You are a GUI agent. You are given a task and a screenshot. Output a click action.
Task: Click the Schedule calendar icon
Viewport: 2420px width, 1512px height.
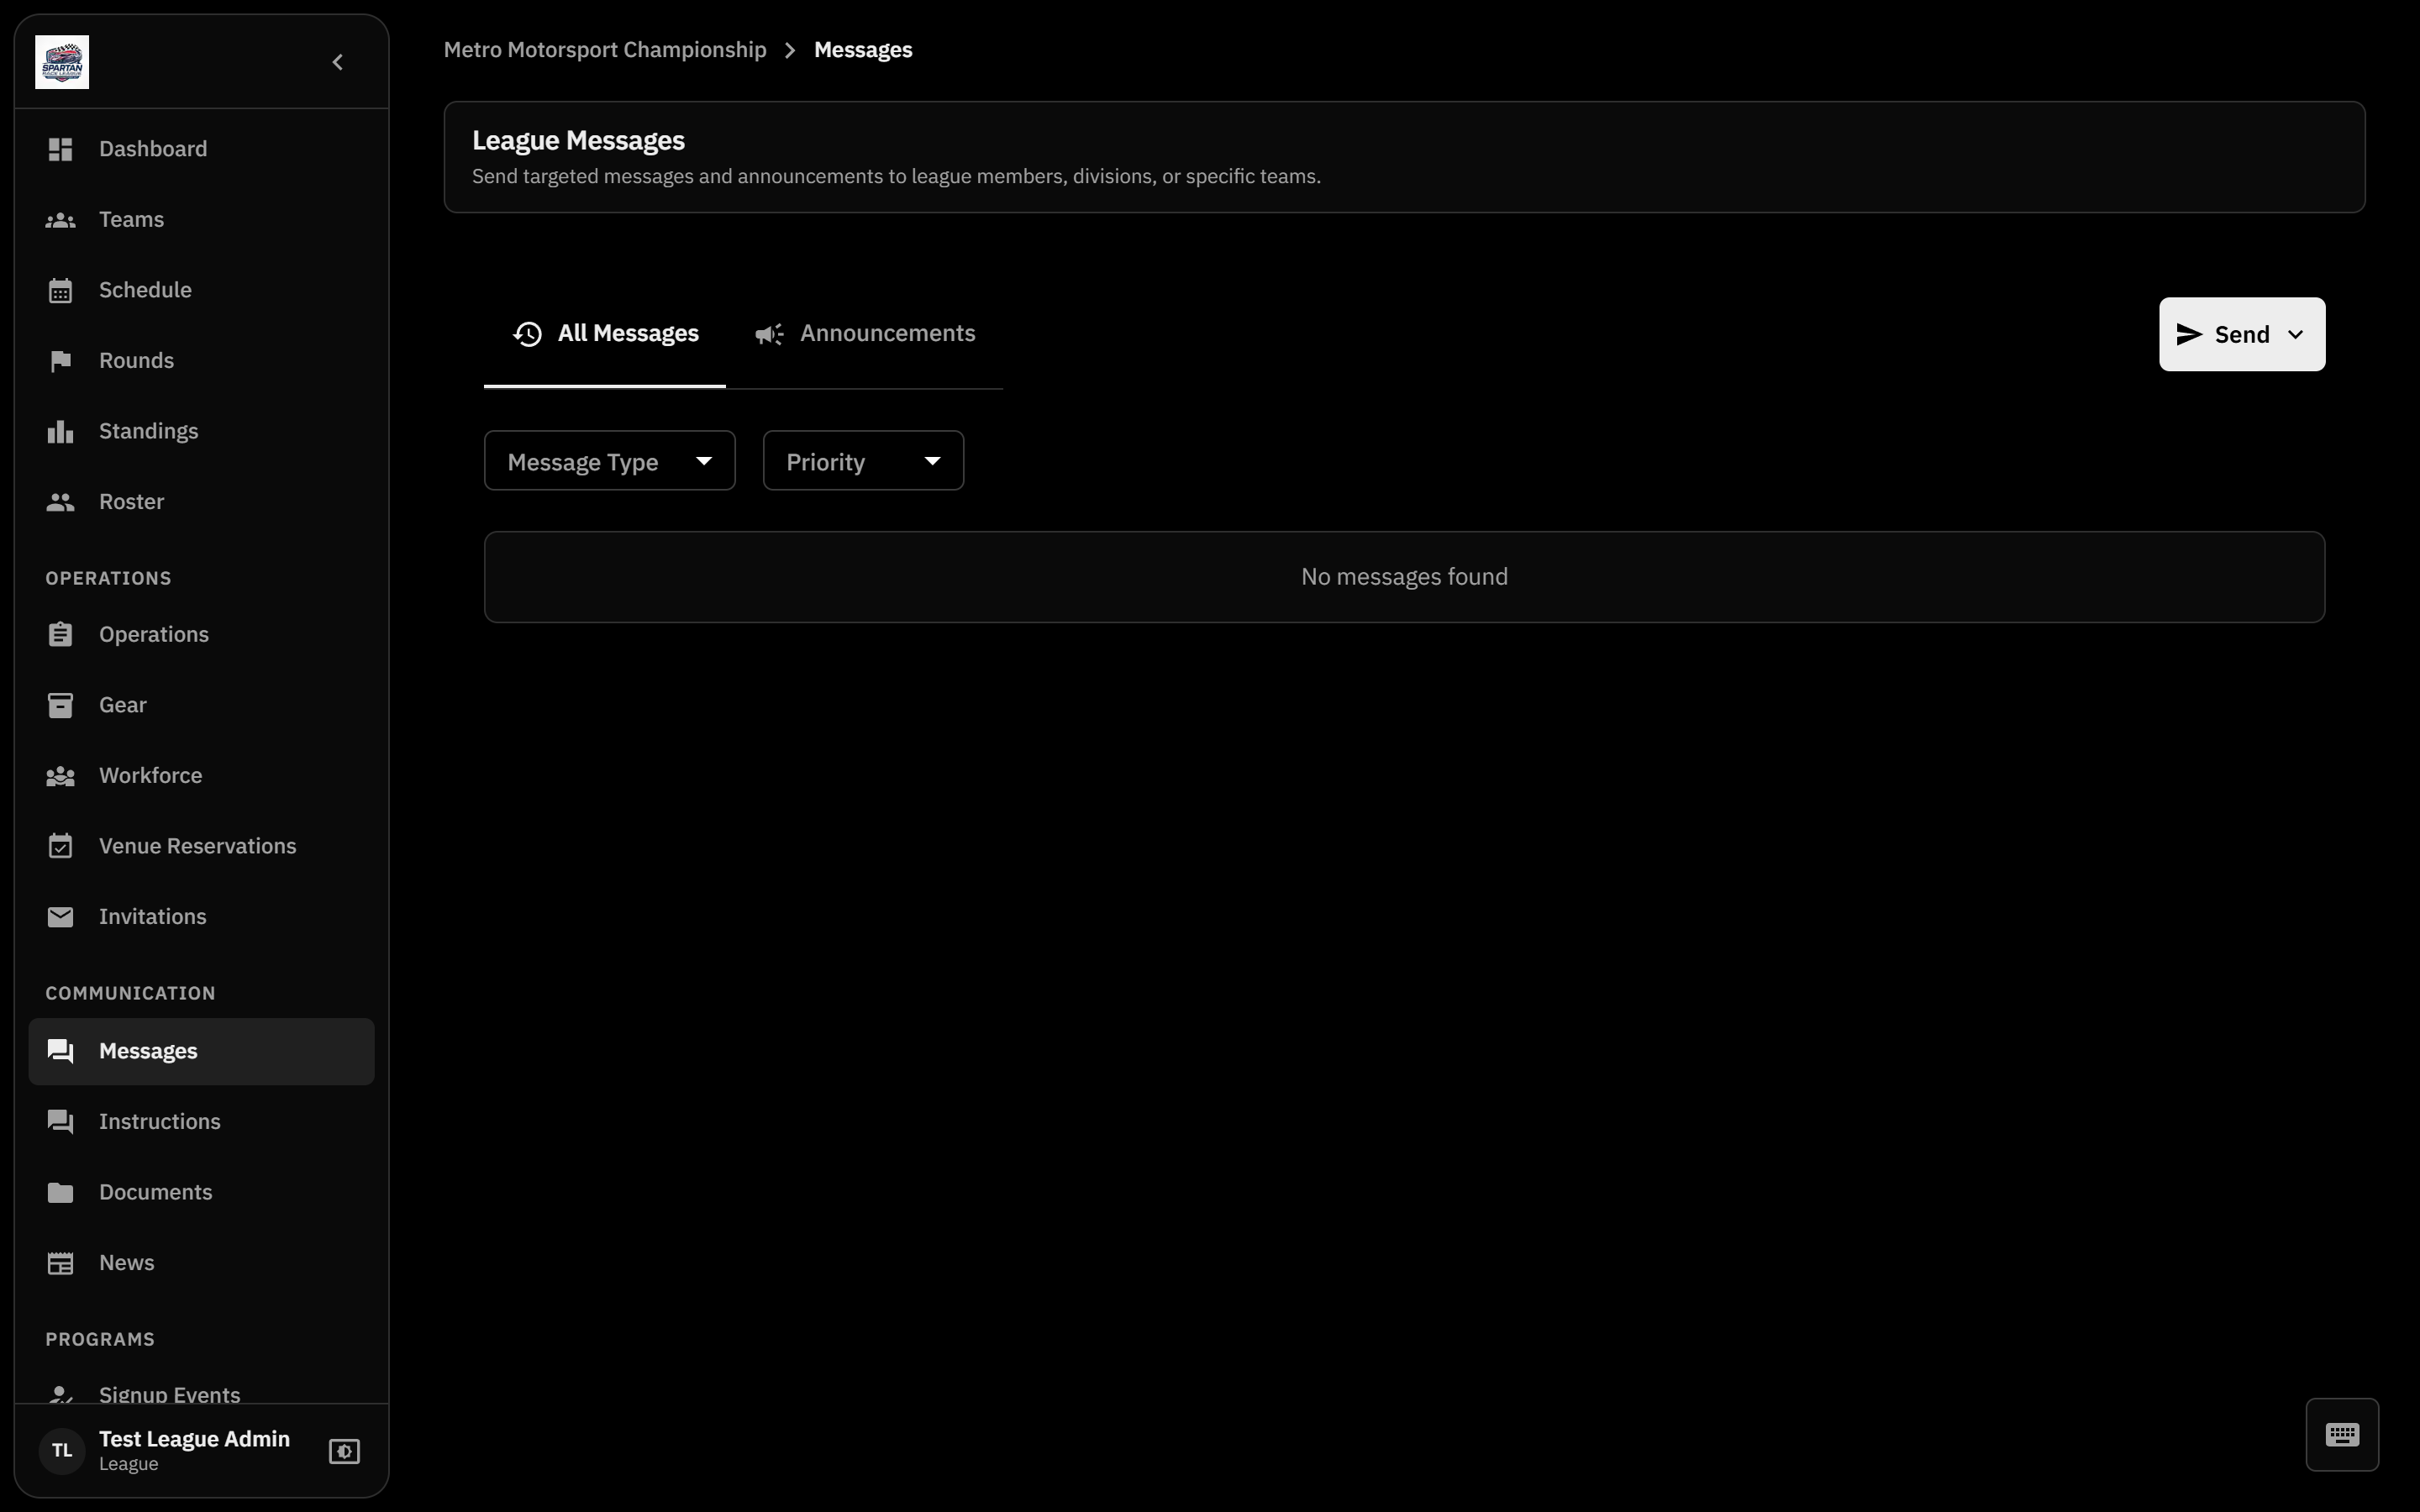pos(60,290)
